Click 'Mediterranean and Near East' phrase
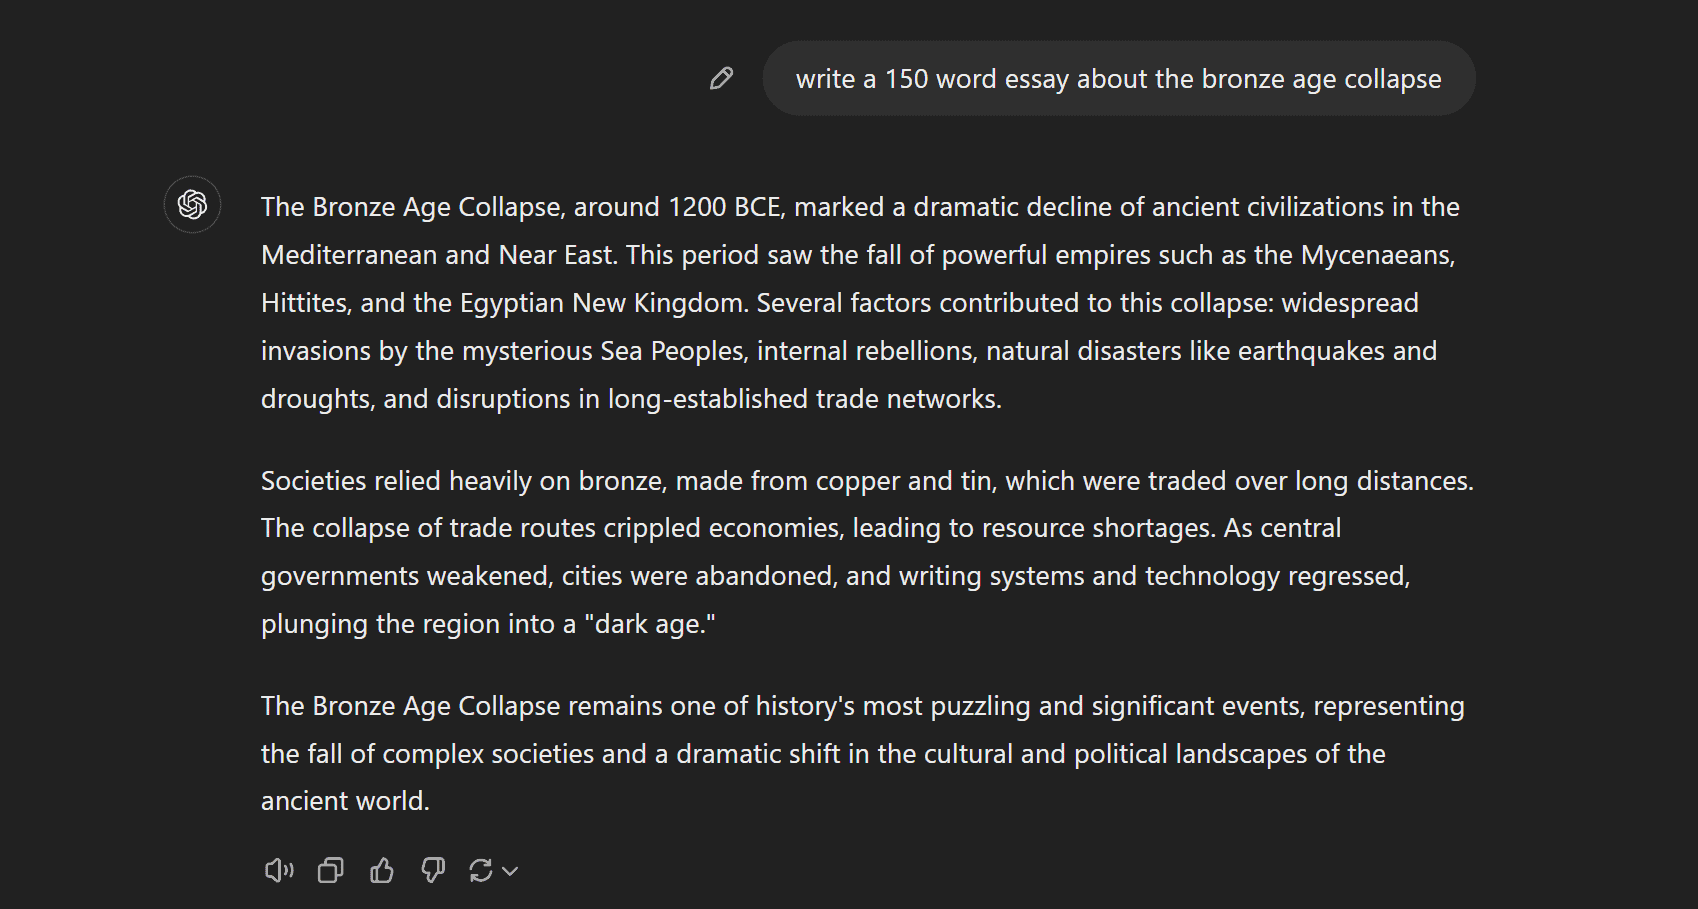The width and height of the screenshot is (1698, 909). tap(436, 255)
